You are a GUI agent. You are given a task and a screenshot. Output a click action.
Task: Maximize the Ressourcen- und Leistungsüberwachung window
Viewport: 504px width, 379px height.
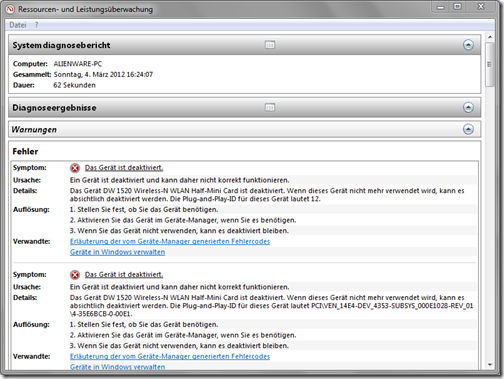(x=458, y=7)
